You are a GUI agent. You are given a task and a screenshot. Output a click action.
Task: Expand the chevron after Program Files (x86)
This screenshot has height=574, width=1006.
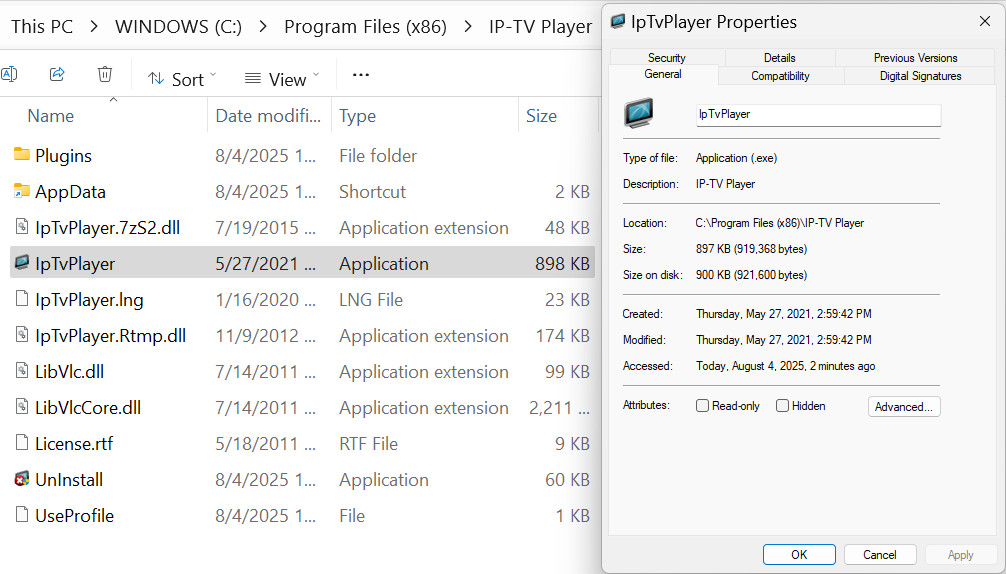(468, 26)
